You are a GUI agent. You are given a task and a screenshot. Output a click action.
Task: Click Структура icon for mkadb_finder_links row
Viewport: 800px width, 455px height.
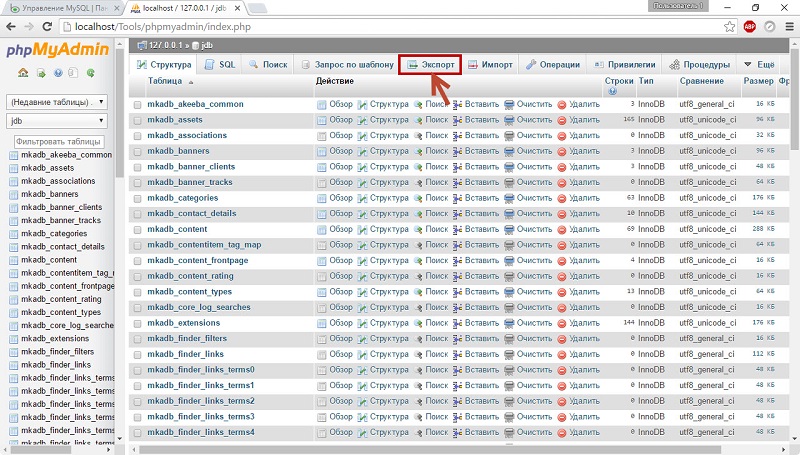362,355
